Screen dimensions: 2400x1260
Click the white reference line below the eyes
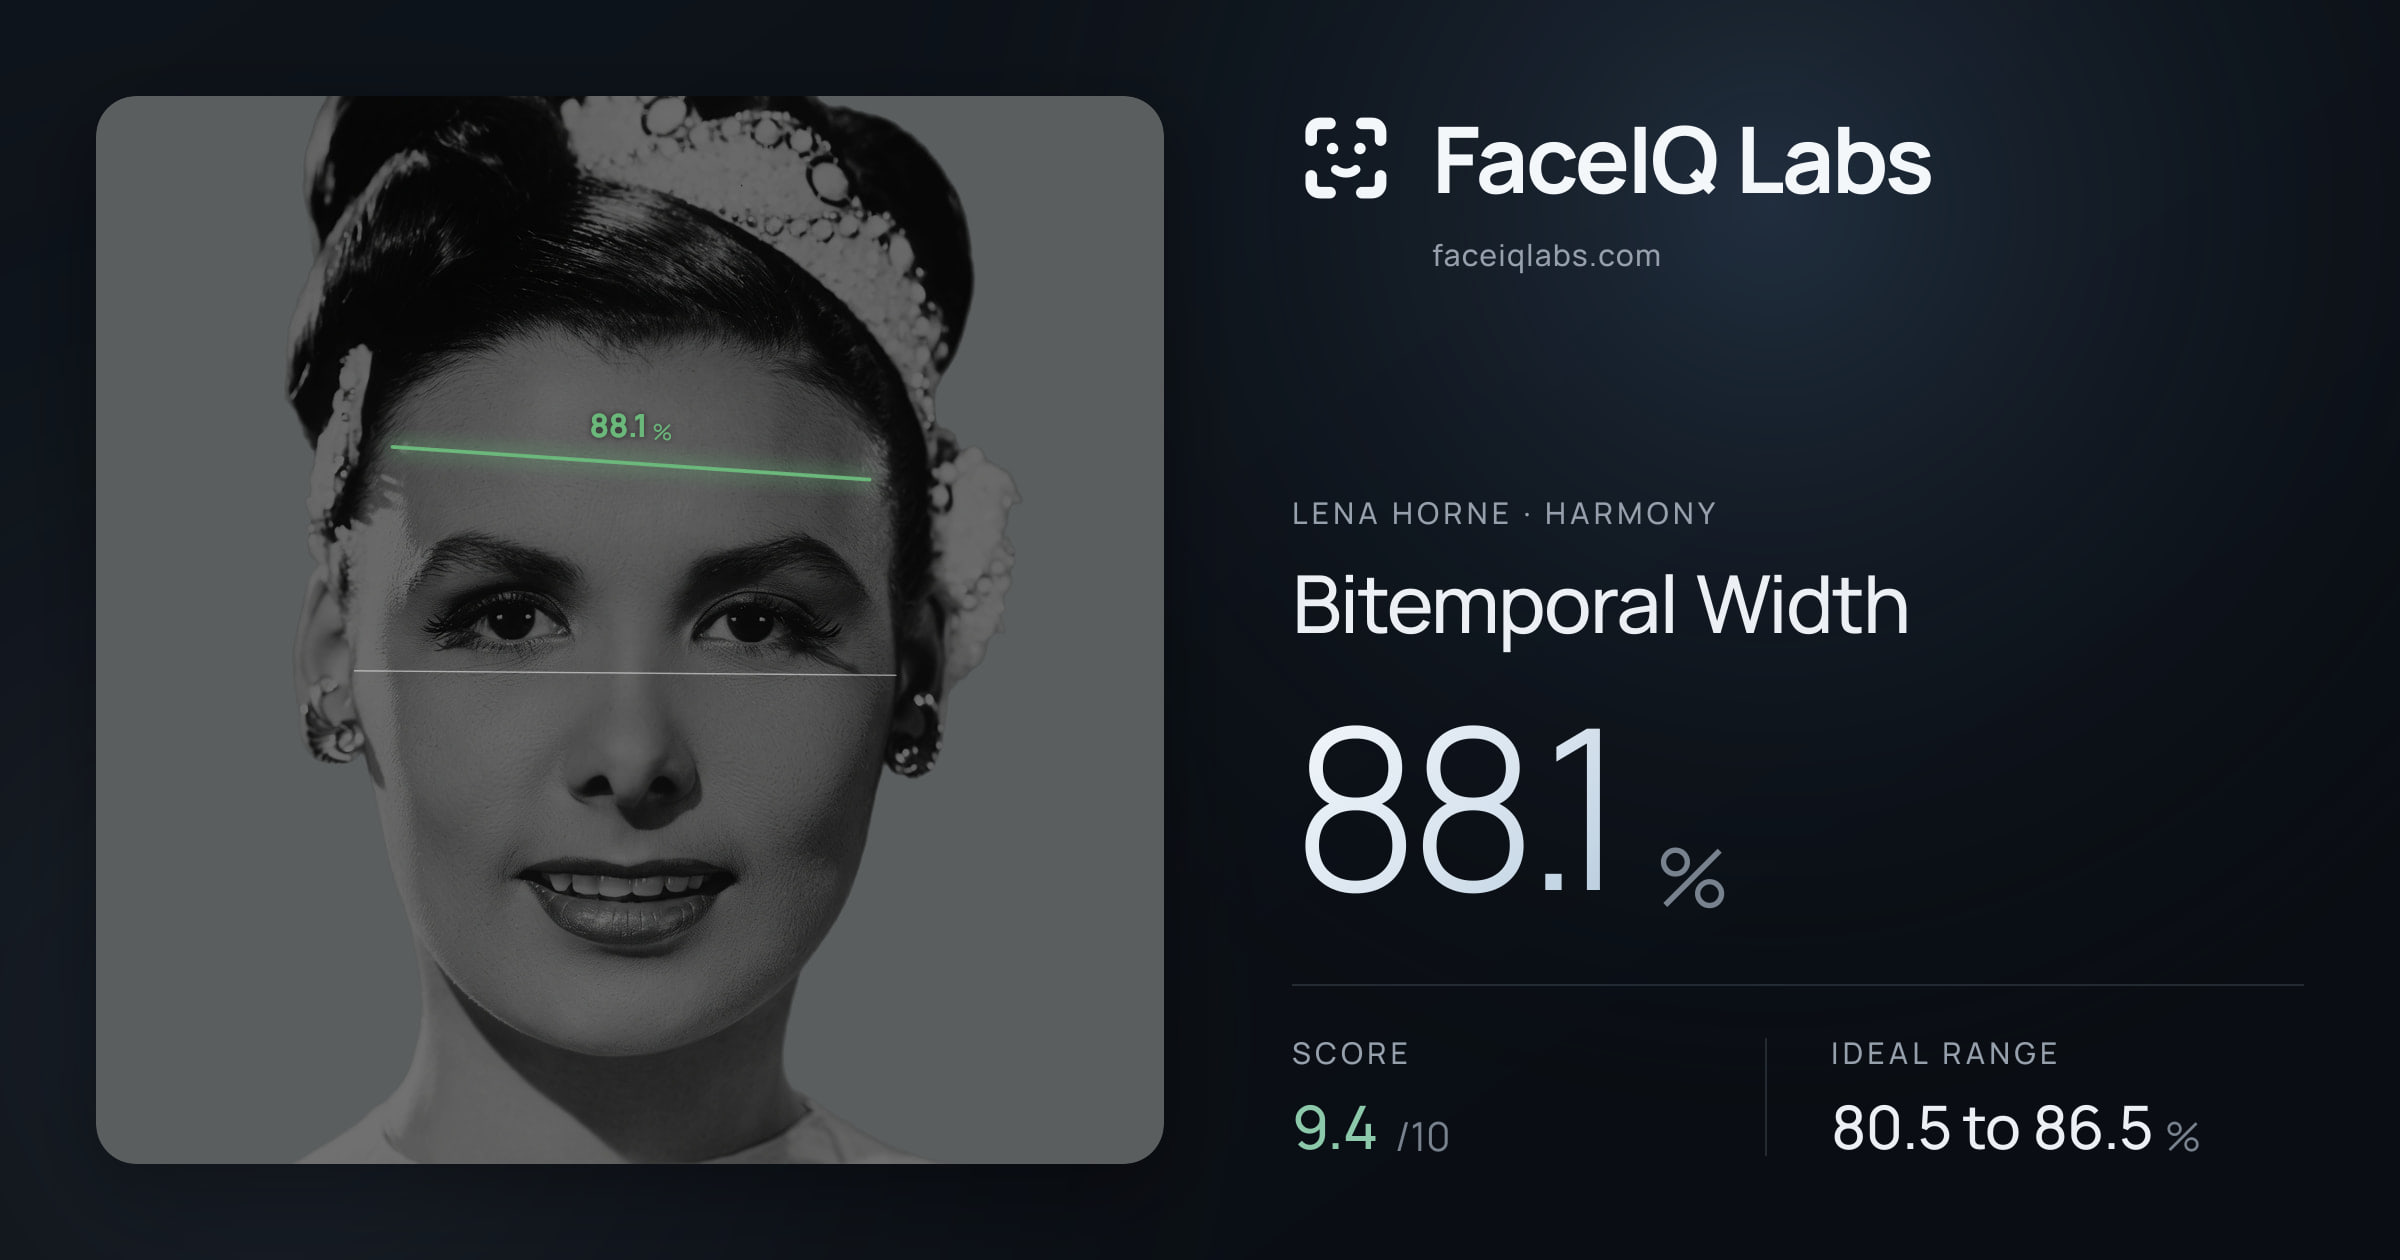[625, 673]
